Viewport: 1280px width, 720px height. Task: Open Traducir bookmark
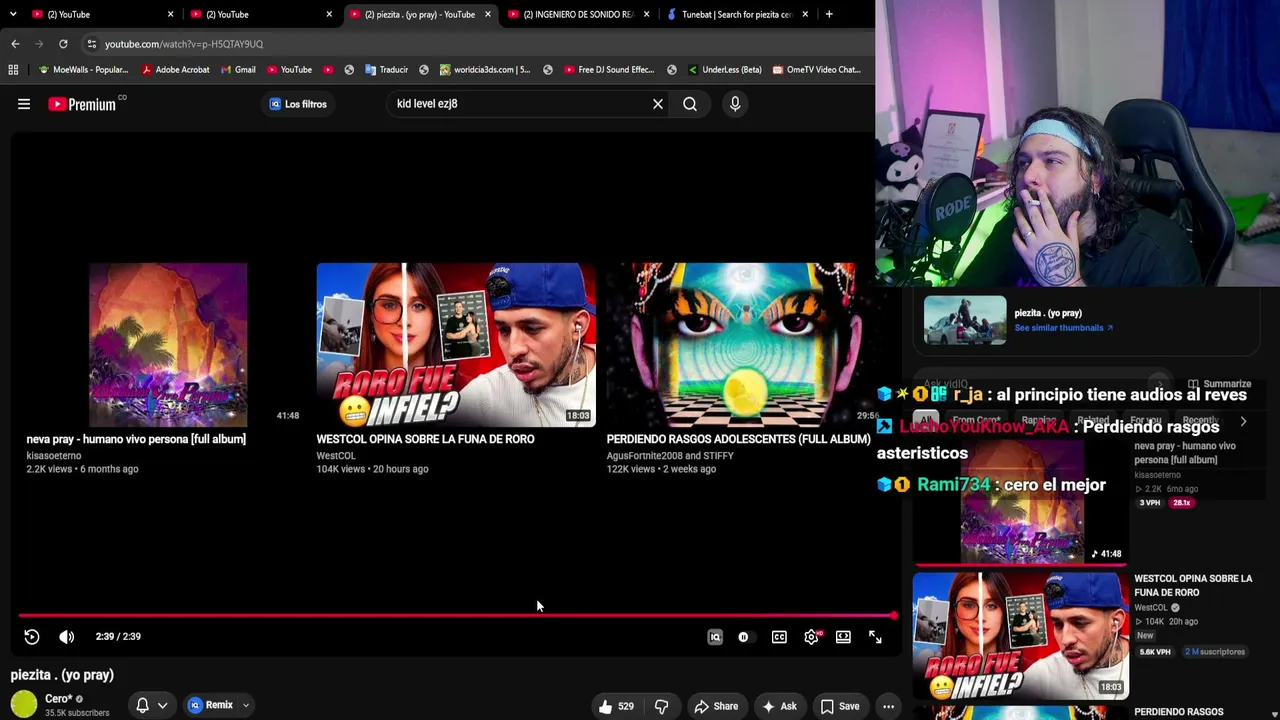tap(387, 70)
